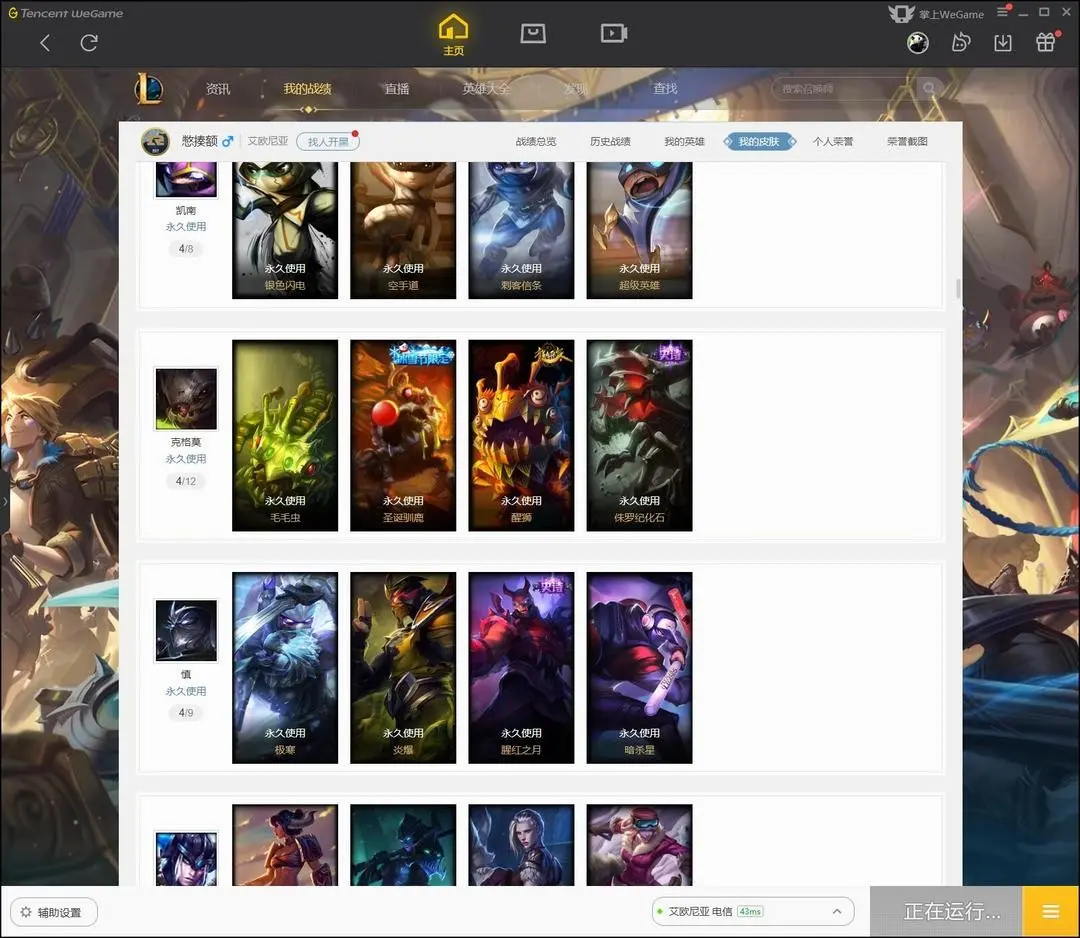
Task: Open the 历史战绩 sub-tab
Action: click(610, 141)
